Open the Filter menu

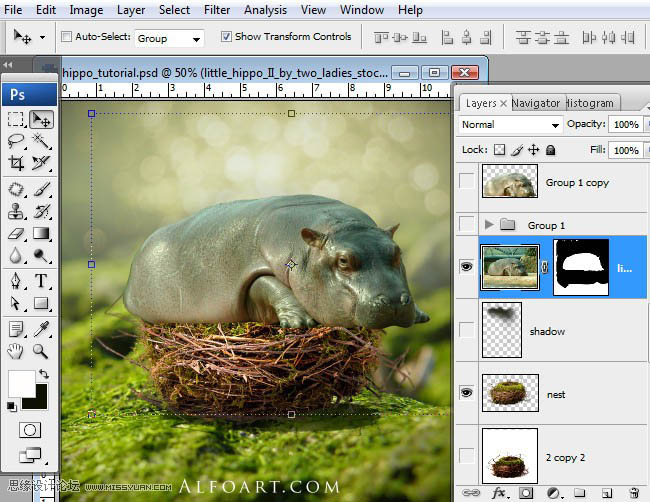[x=217, y=10]
